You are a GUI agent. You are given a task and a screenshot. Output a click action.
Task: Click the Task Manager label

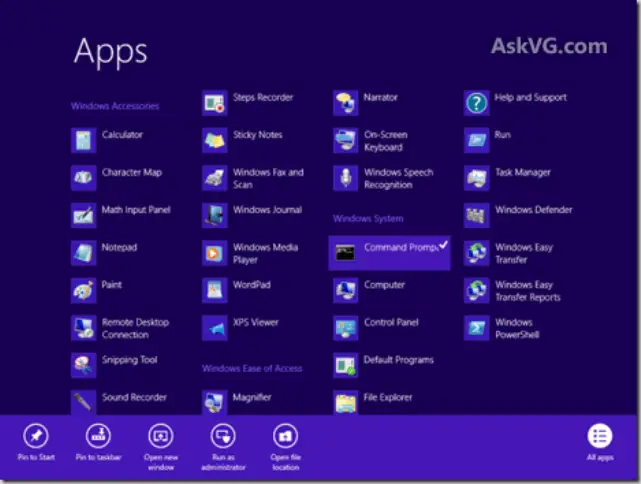[x=523, y=173]
